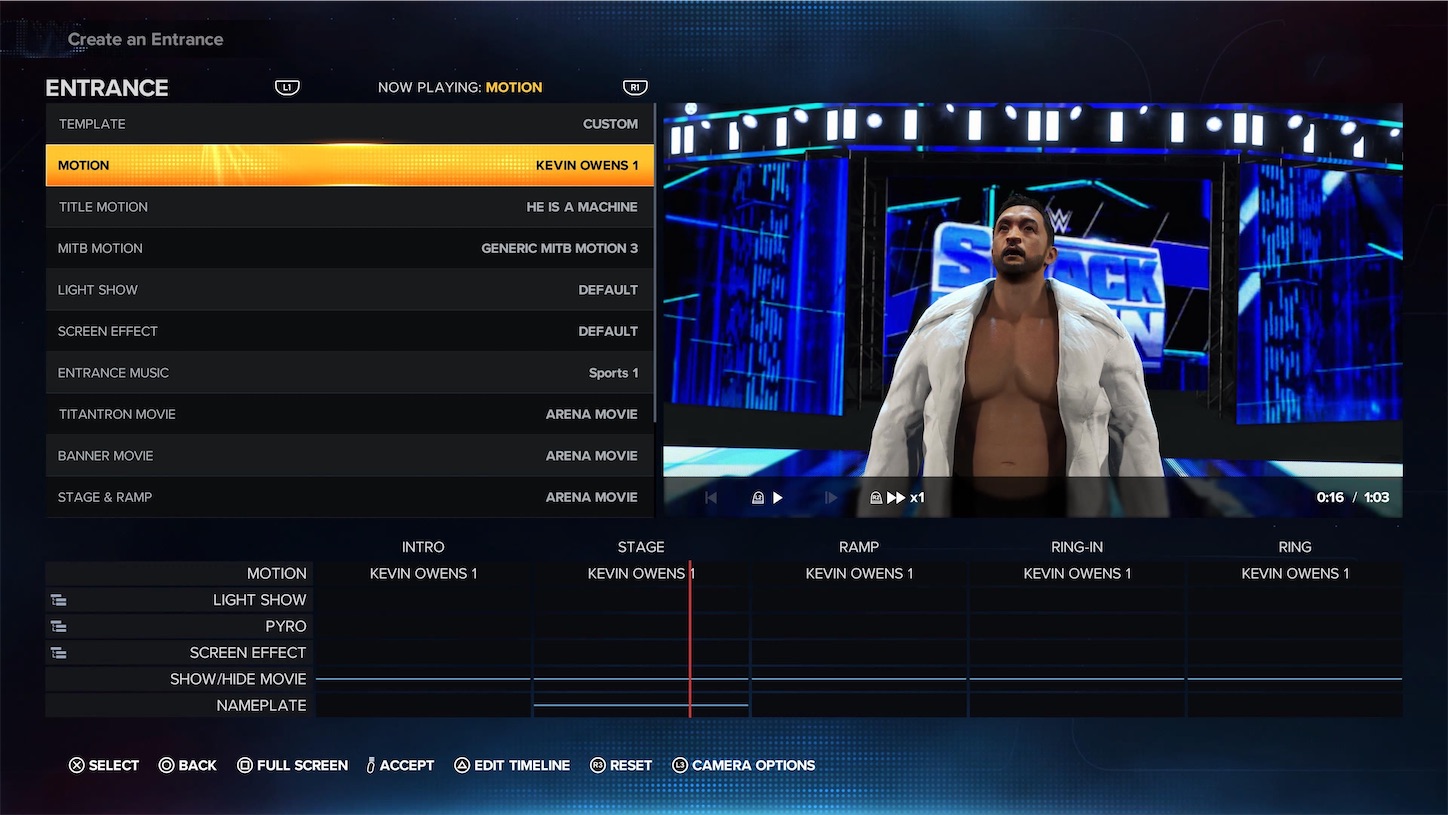Click the Create an Entrance title

pyautogui.click(x=146, y=40)
